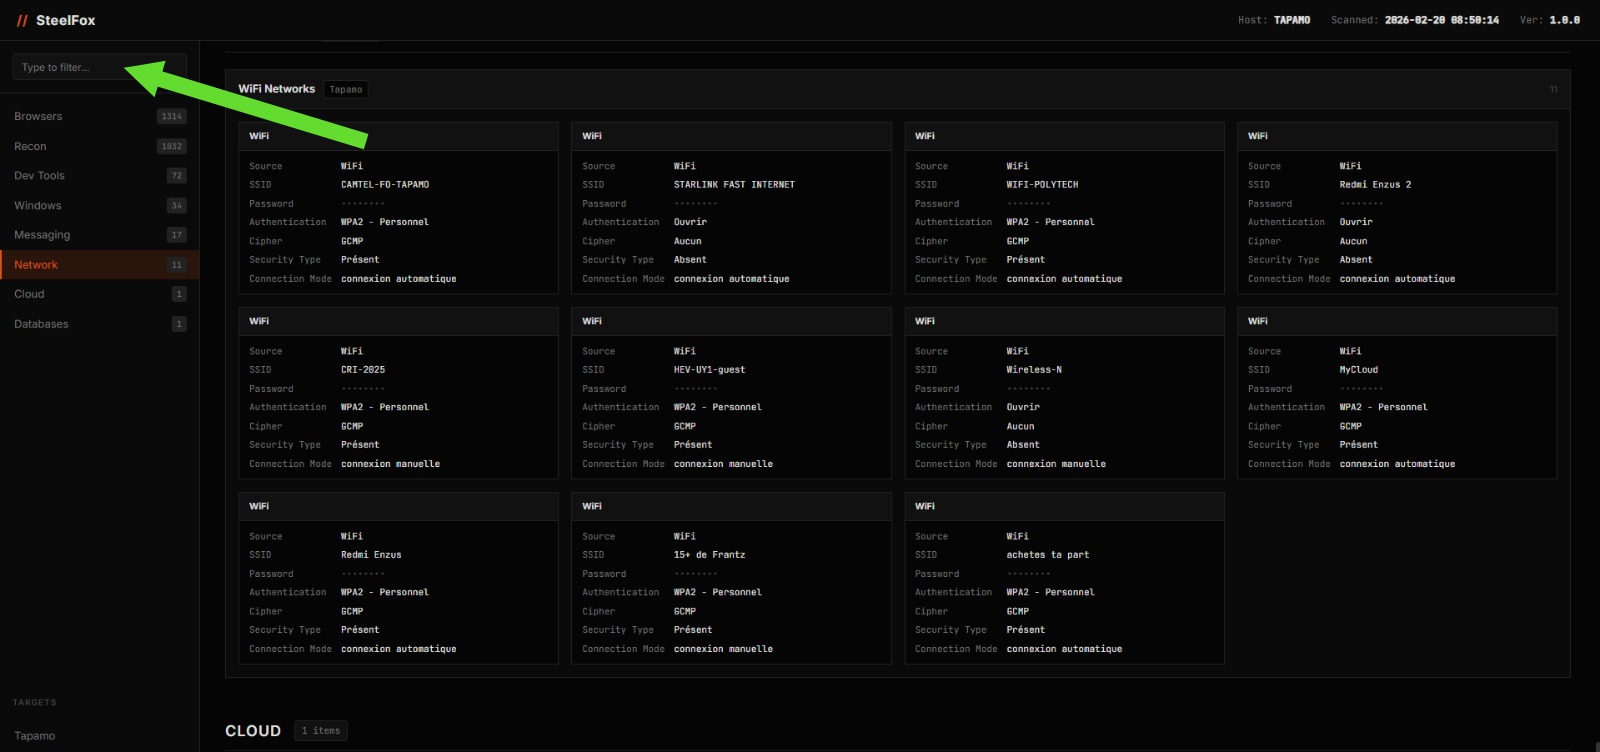Click the Tapamo tag beside WiFi Networks

[346, 89]
